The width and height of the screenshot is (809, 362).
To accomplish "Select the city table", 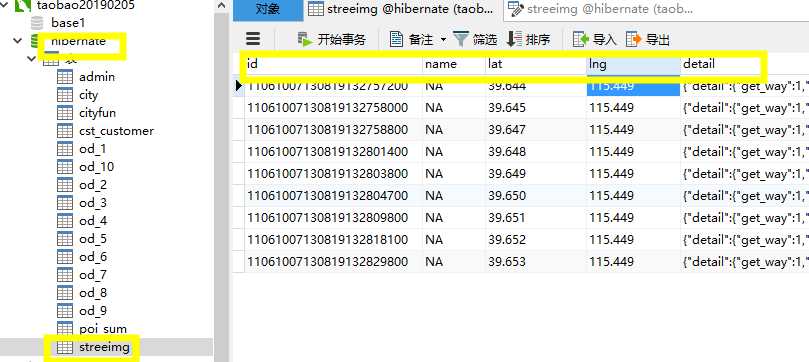I will tap(88, 95).
